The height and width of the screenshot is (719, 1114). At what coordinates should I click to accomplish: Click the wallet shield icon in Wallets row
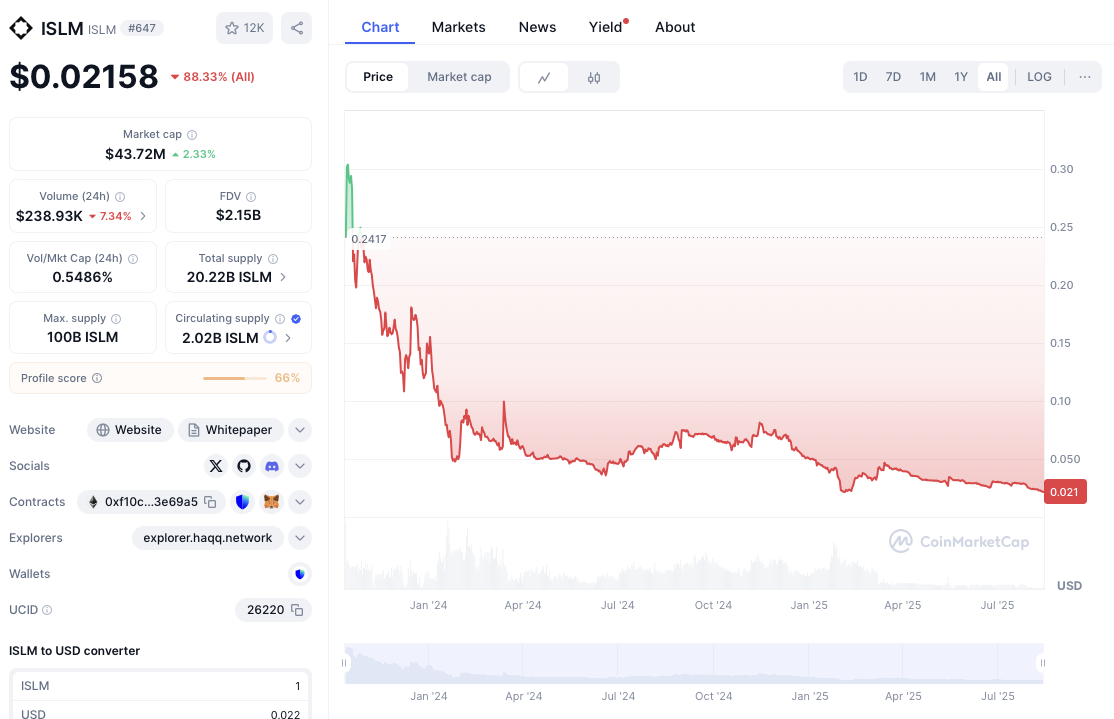[x=300, y=574]
